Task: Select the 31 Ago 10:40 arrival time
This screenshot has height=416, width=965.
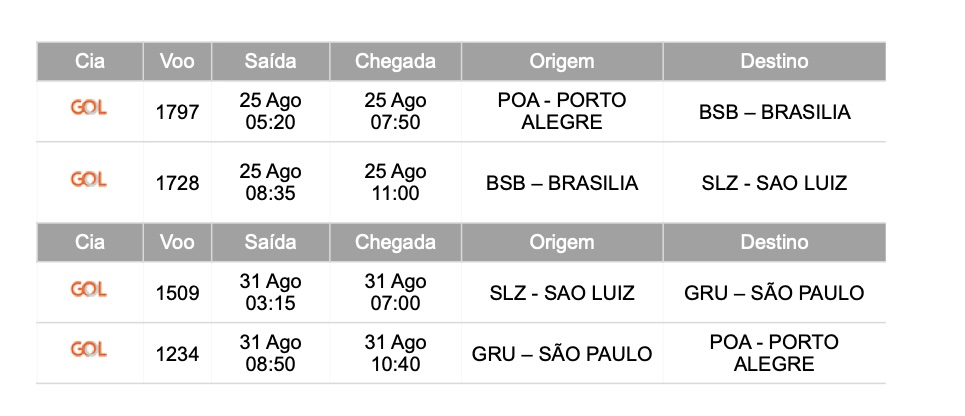Action: 395,353
